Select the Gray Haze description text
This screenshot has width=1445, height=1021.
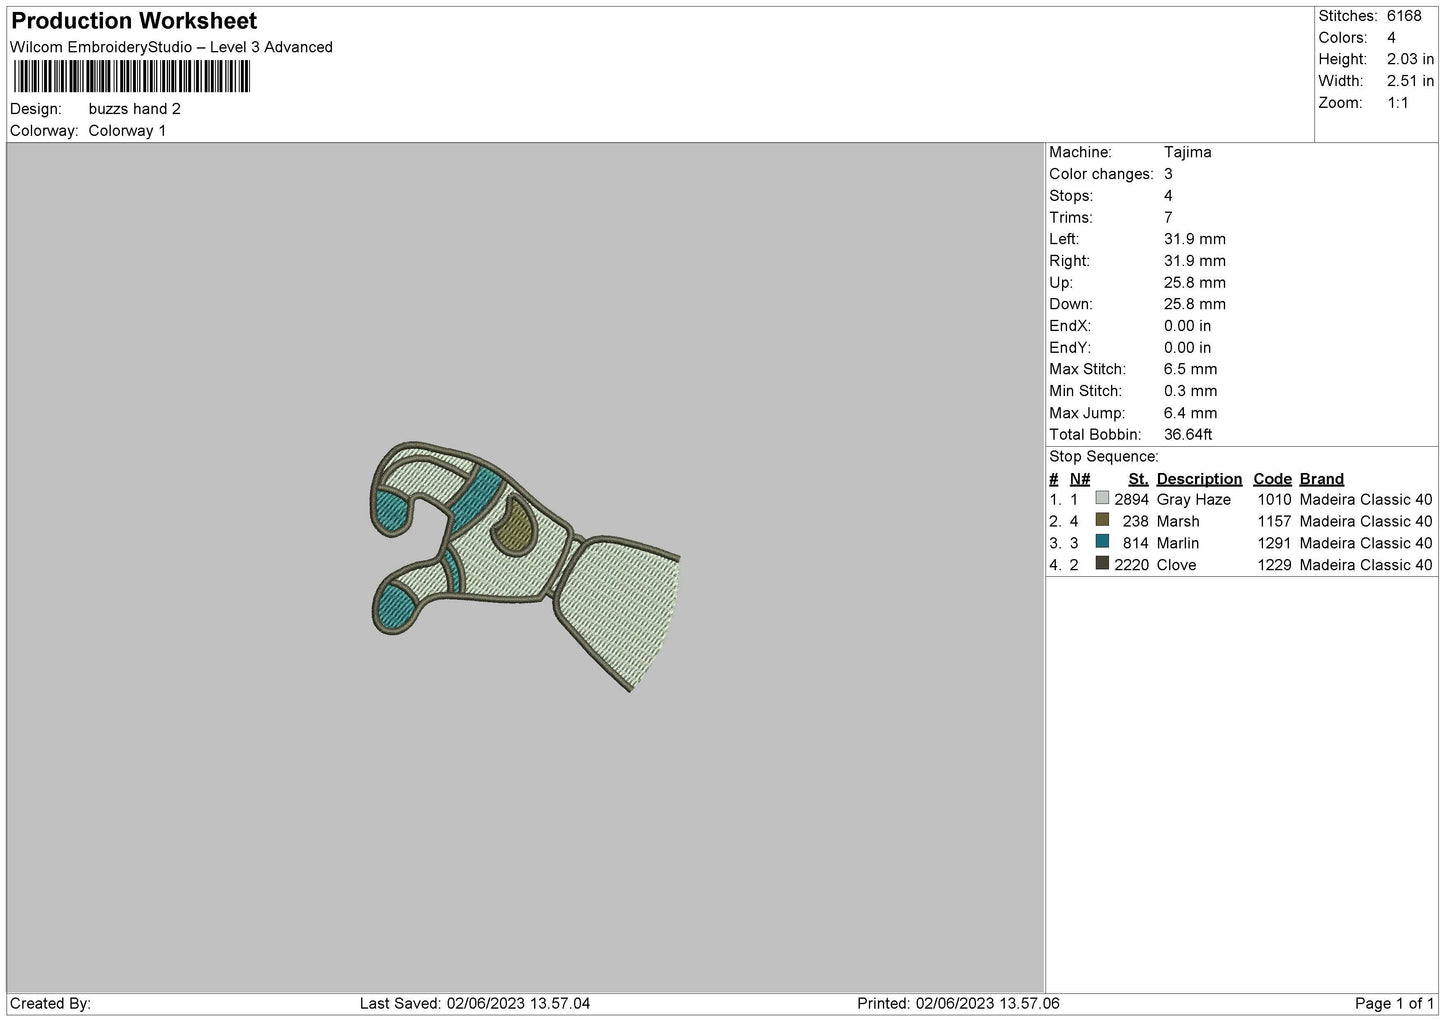(x=1194, y=500)
